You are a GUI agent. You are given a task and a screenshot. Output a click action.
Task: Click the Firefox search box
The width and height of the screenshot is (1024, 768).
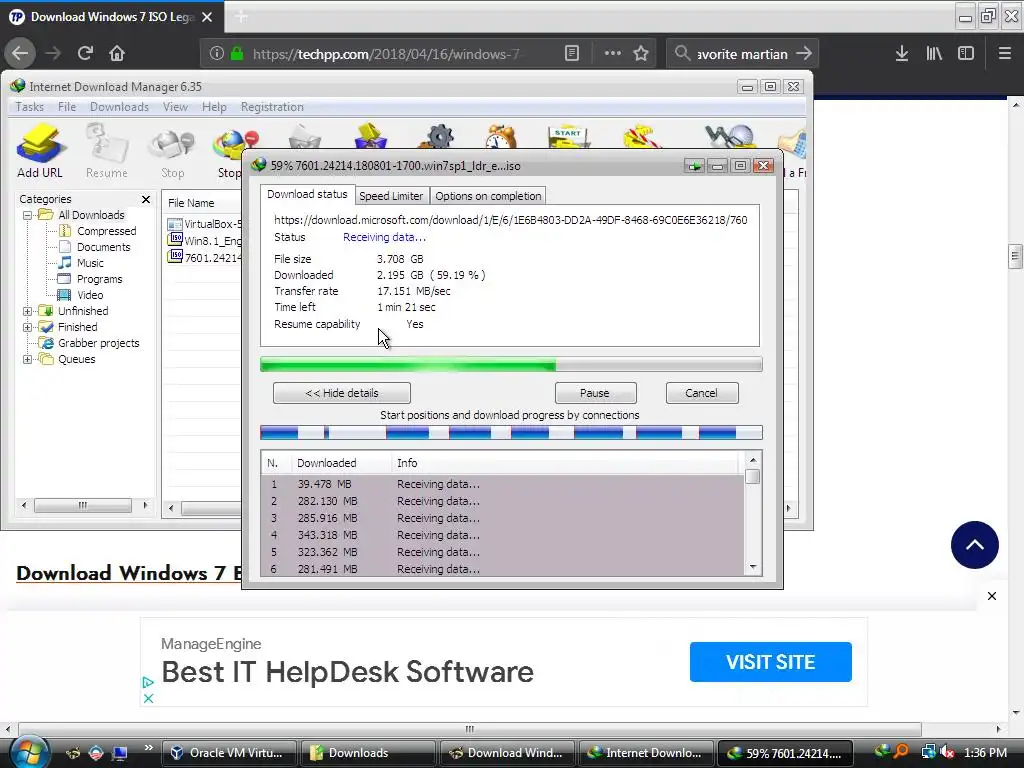pyautogui.click(x=743, y=54)
